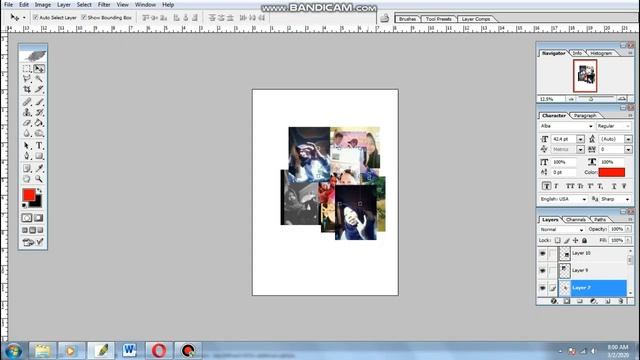Select the Zoom tool
The height and width of the screenshot is (360, 640).
pyautogui.click(x=39, y=179)
